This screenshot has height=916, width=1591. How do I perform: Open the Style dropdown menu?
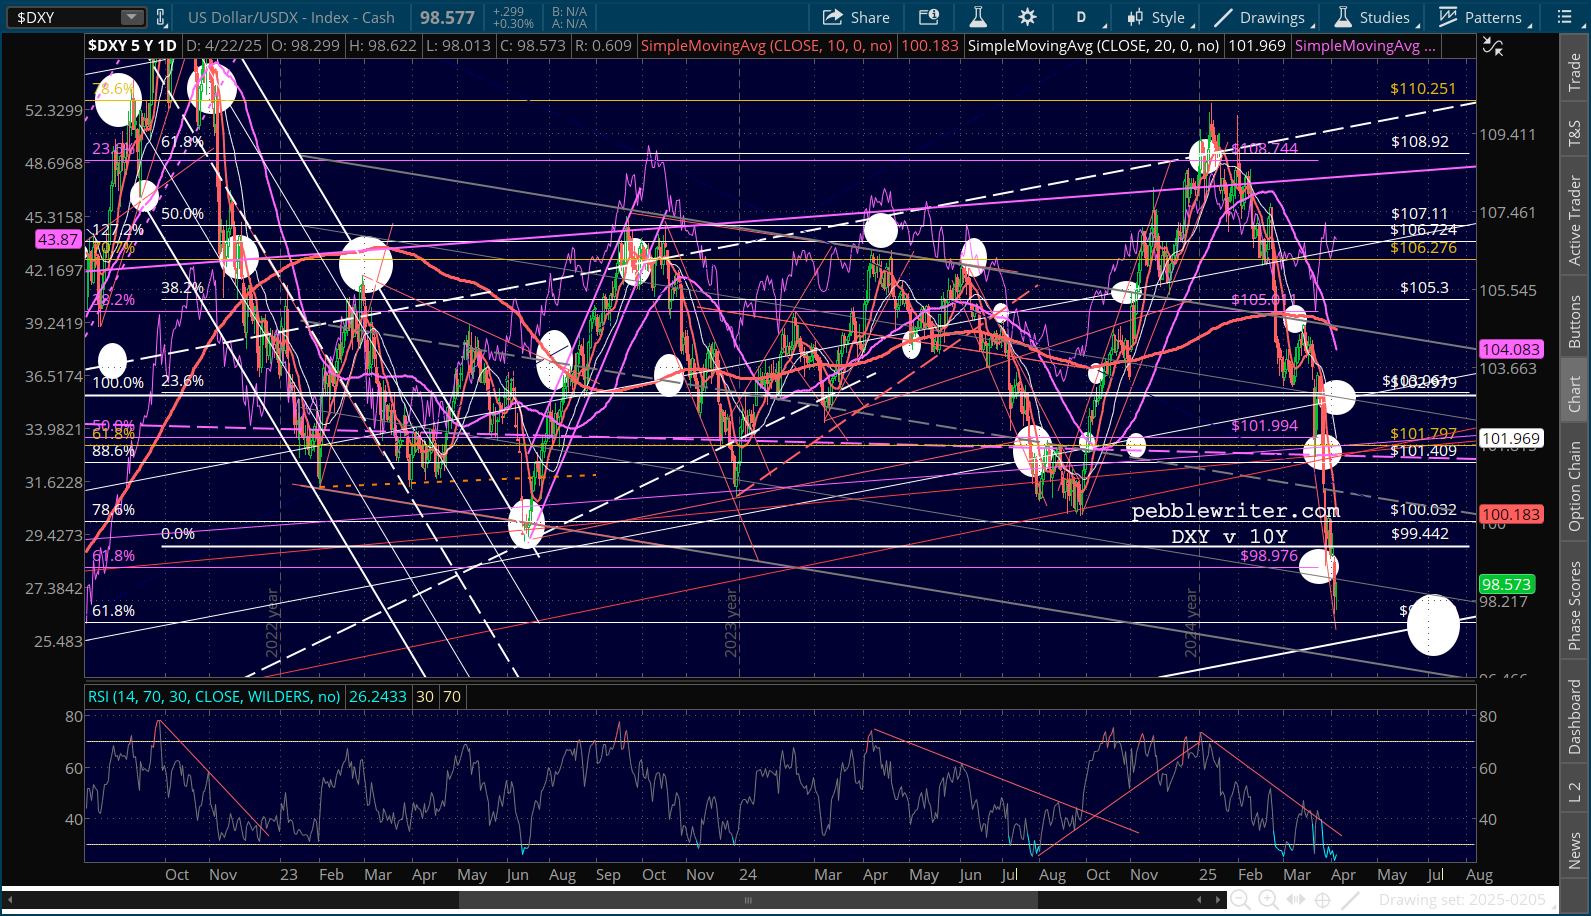coord(1156,17)
